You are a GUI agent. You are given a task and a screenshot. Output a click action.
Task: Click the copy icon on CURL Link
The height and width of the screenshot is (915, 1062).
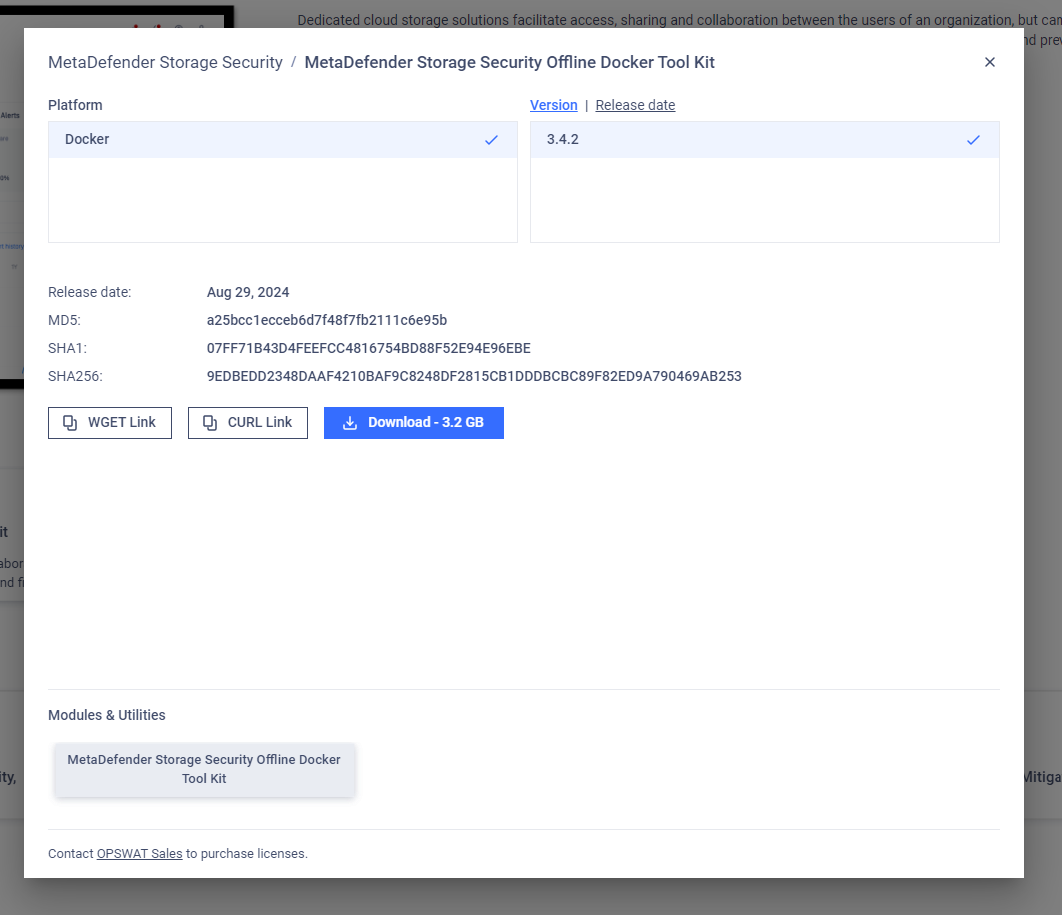210,423
